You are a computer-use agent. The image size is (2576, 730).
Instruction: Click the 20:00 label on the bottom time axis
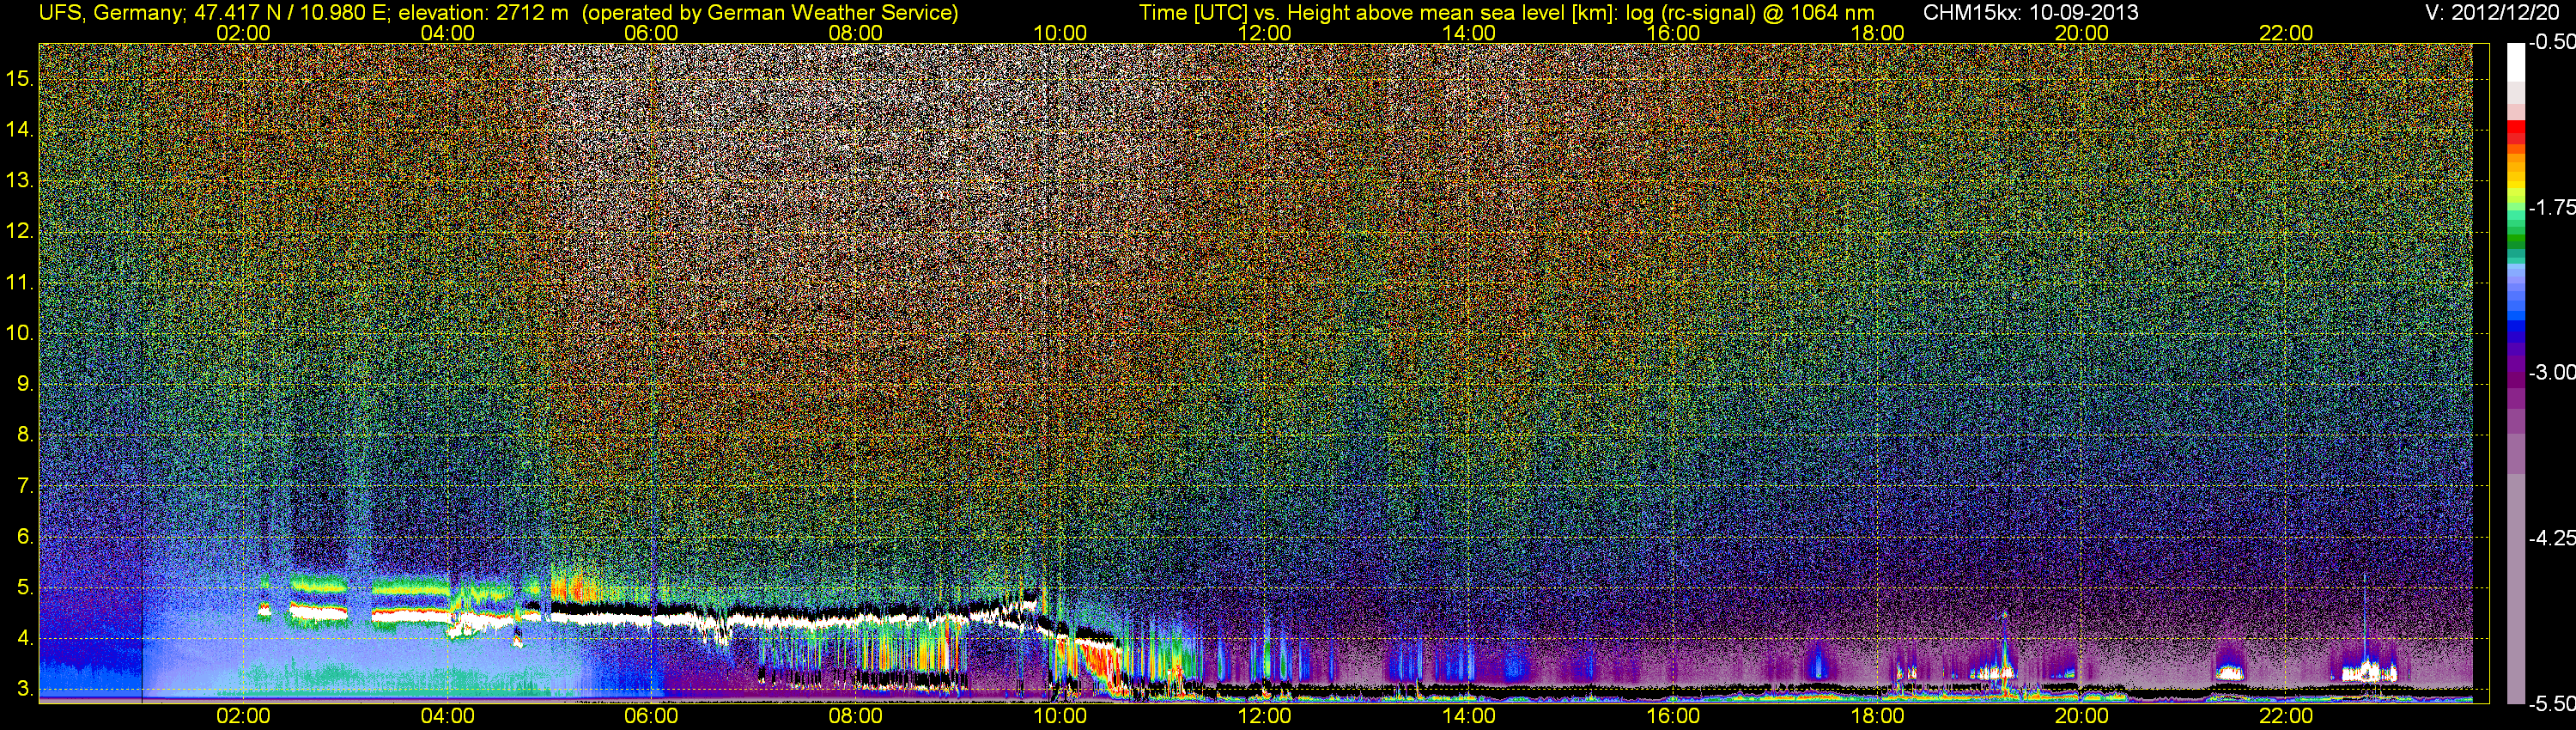pyautogui.click(x=2082, y=716)
